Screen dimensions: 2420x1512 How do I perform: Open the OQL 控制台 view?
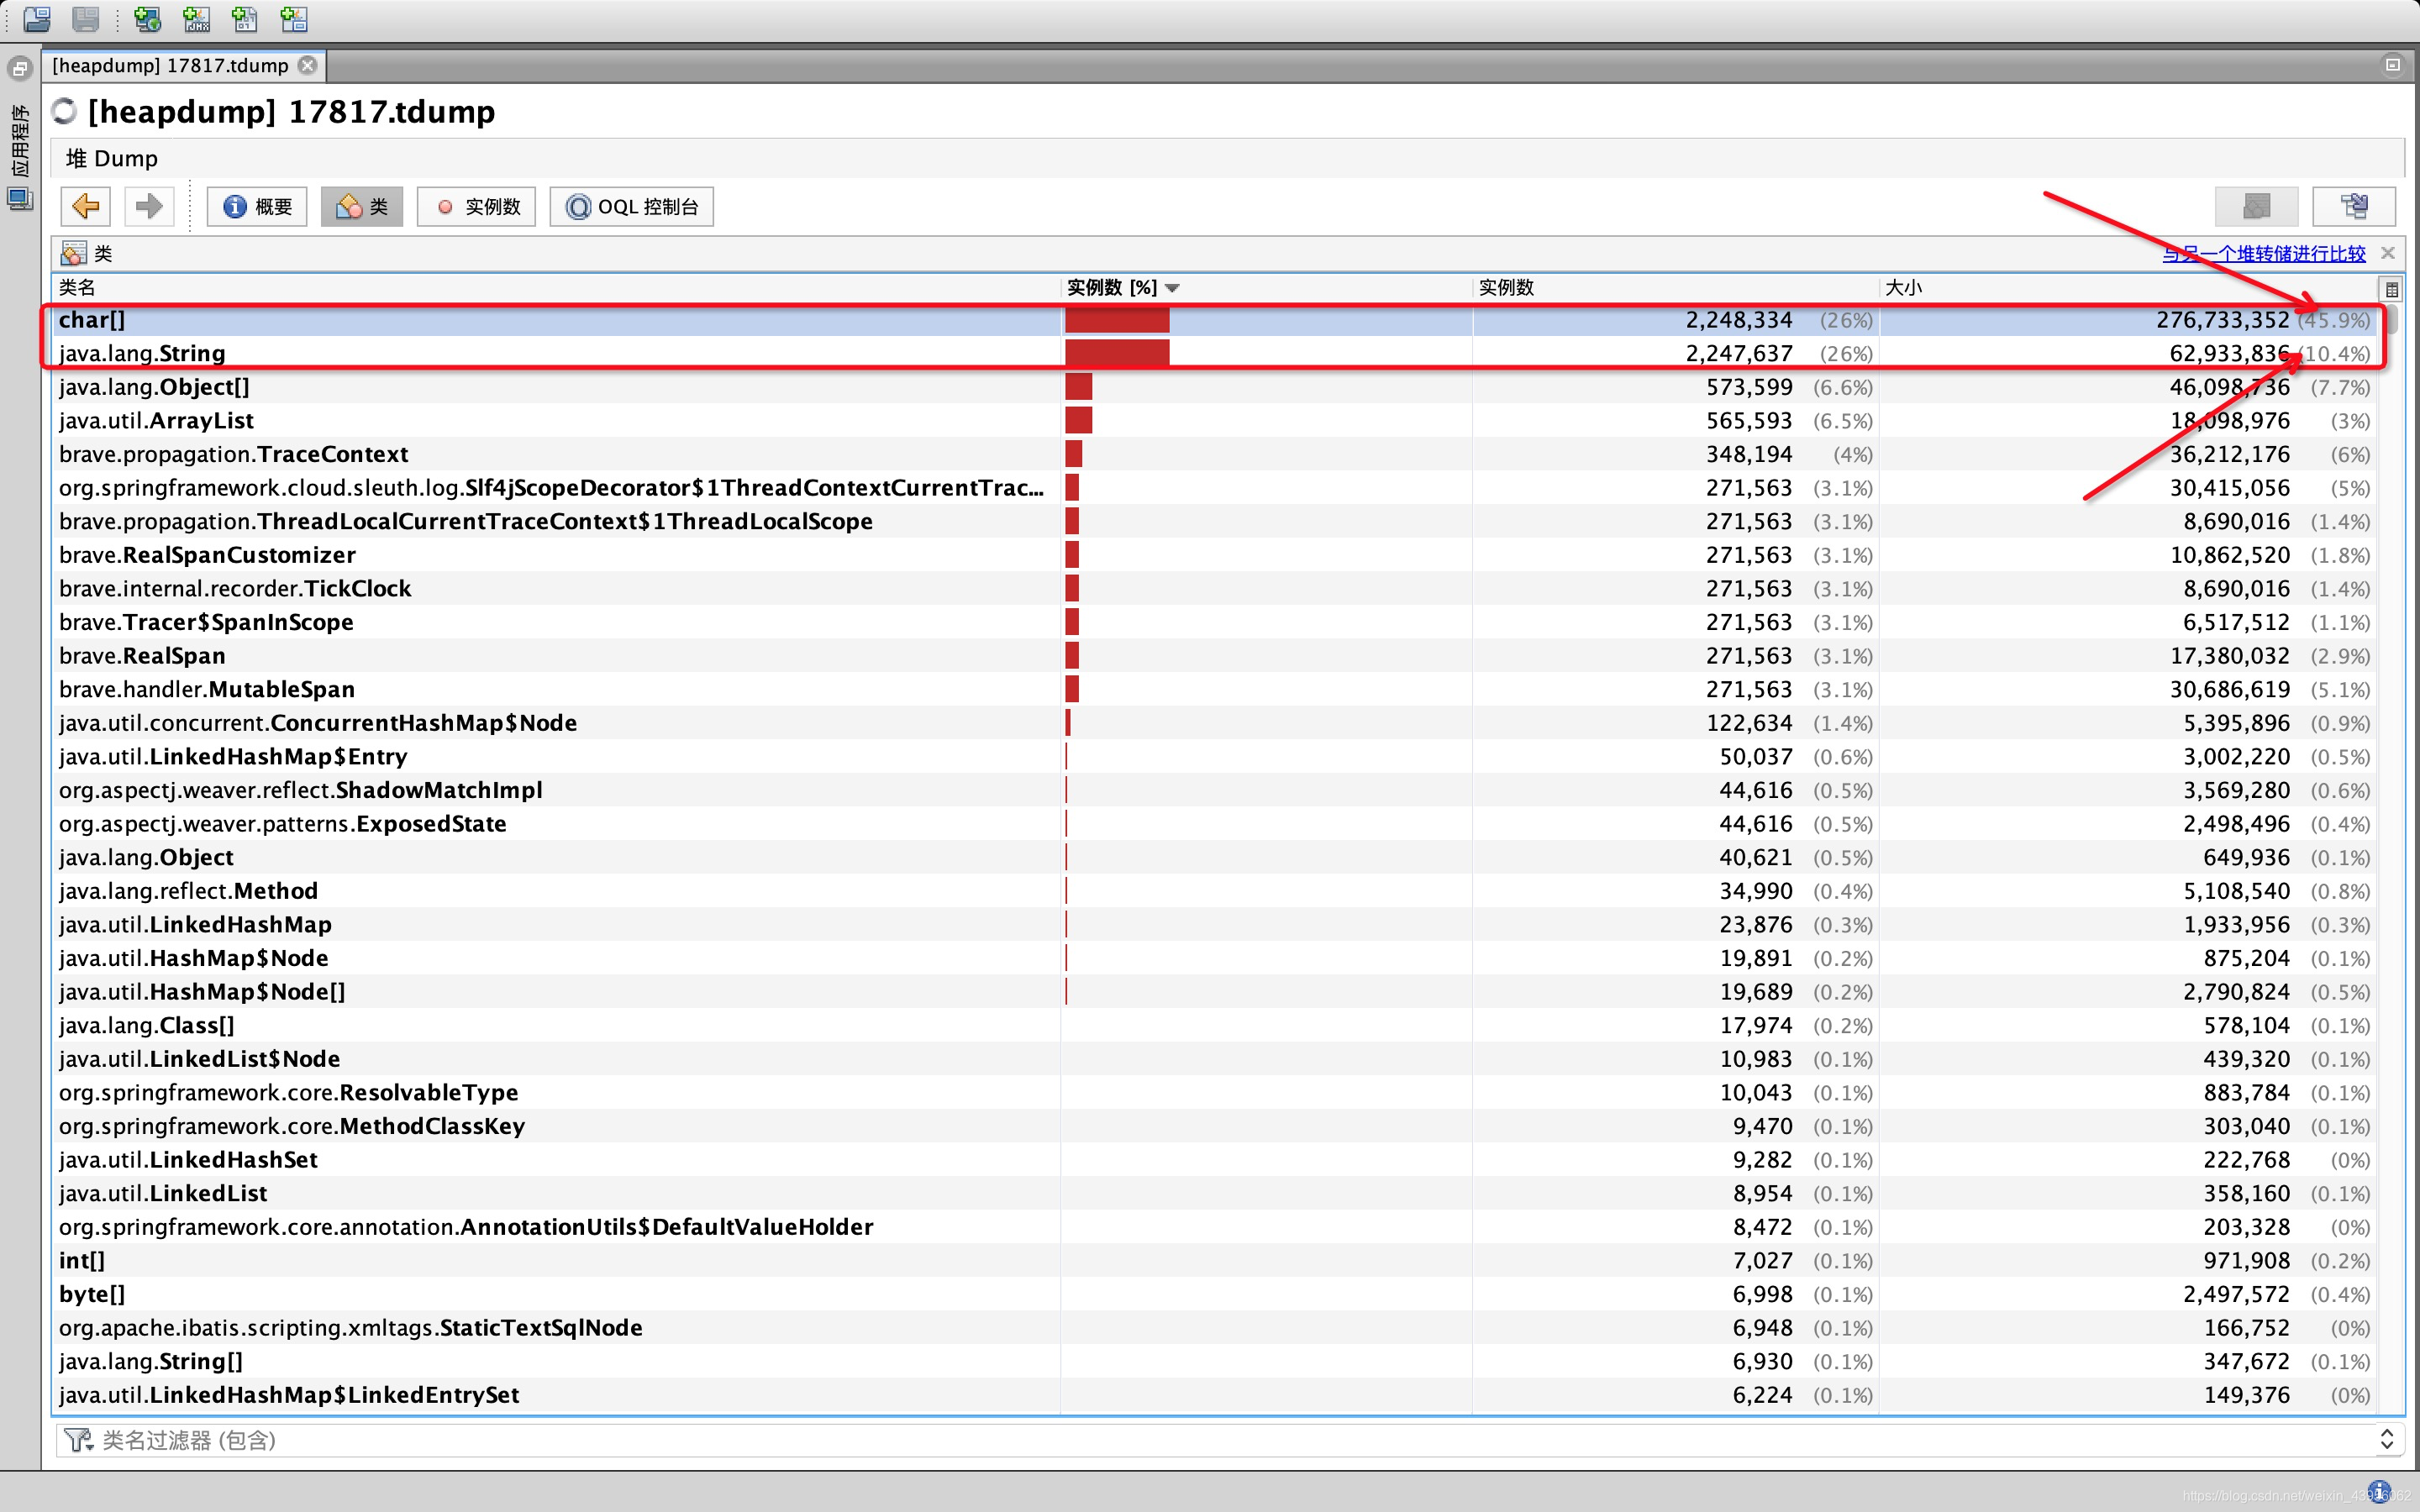point(632,207)
